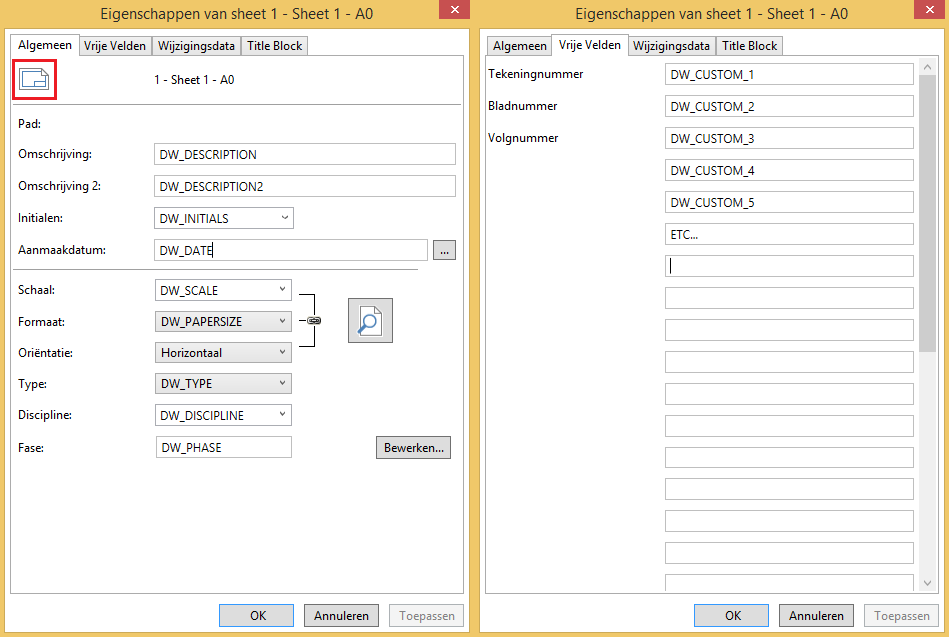This screenshot has width=950, height=638.
Task: Click the vertical scrollbar thumb in Vrije Velden
Action: click(x=928, y=213)
